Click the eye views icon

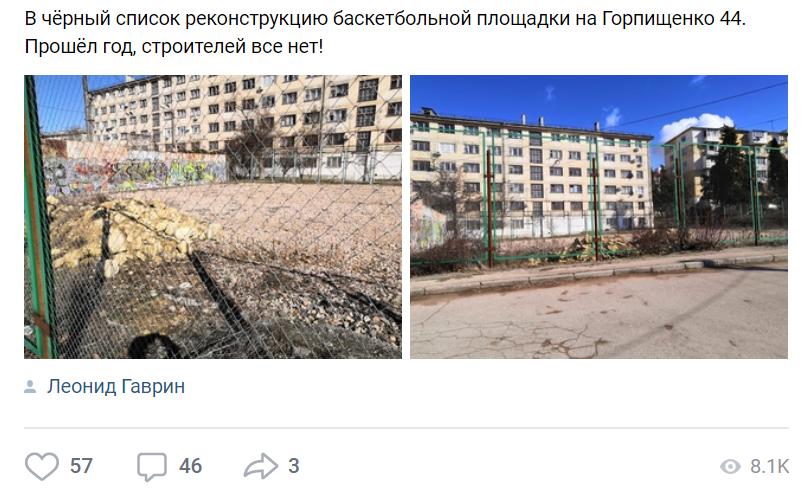click(730, 467)
